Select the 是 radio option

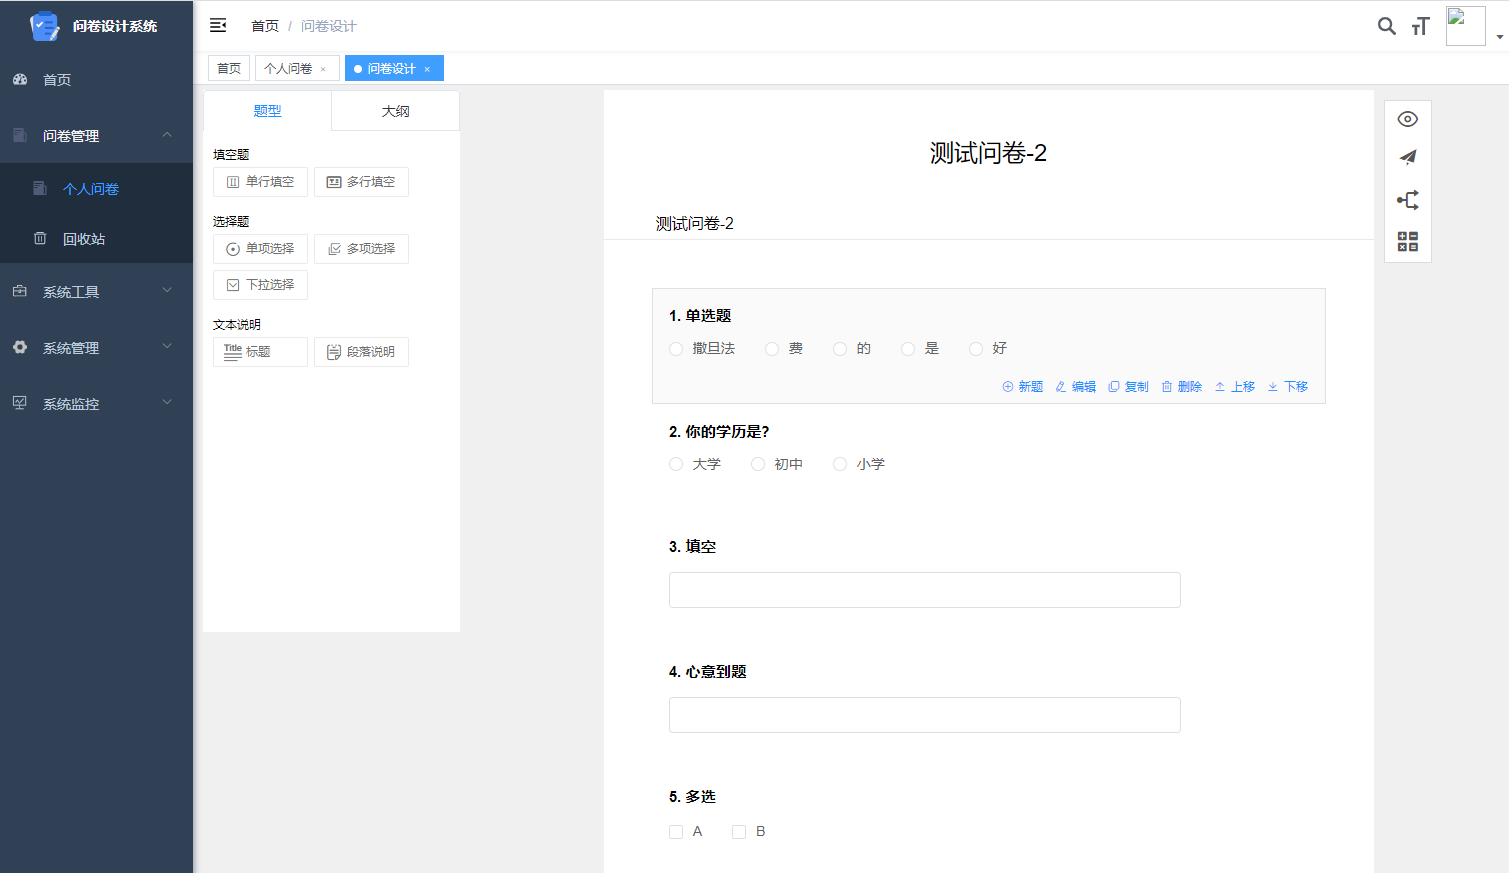[x=908, y=349]
